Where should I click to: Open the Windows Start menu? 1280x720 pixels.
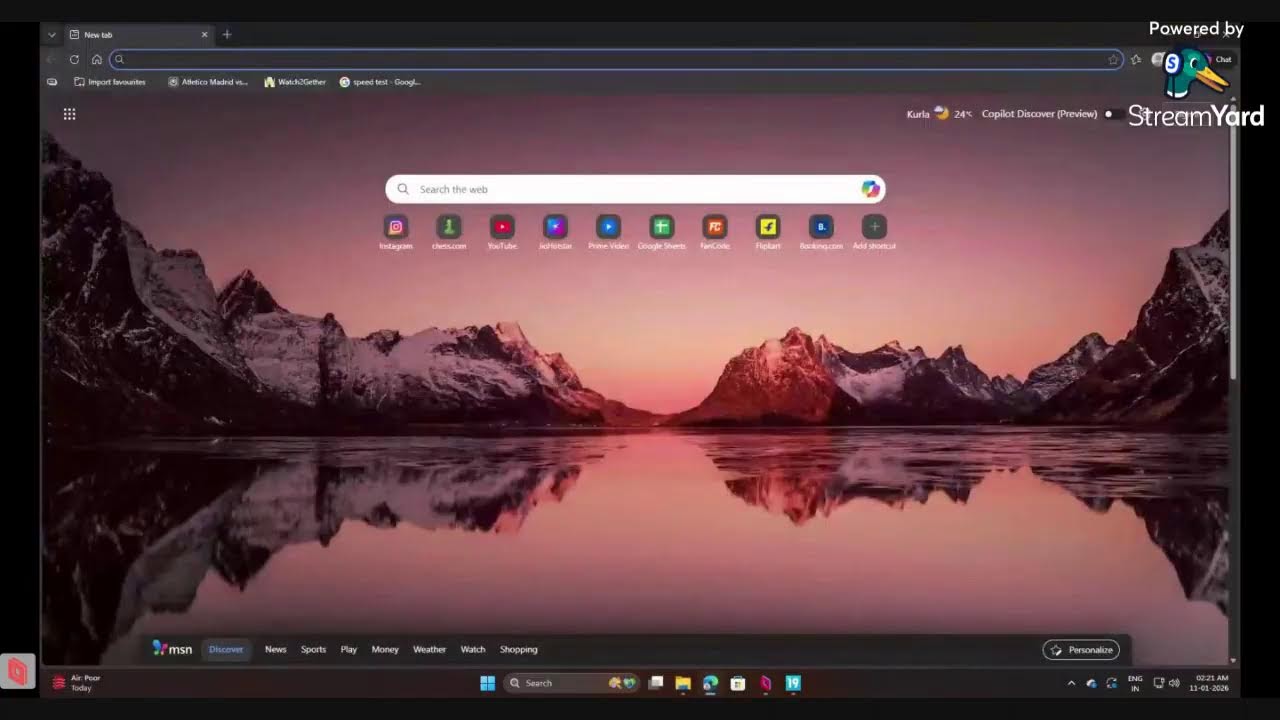487,683
